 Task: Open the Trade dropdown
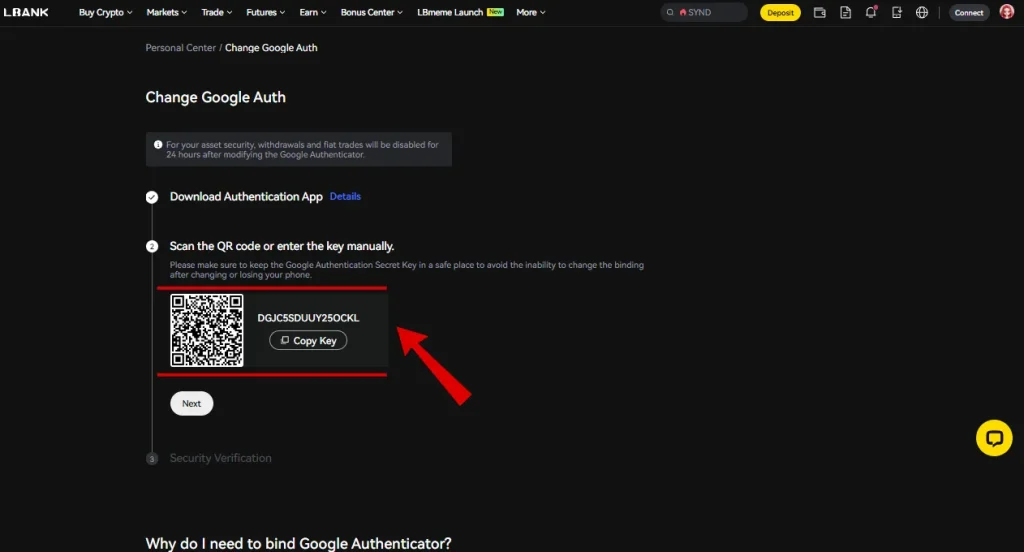coord(216,12)
